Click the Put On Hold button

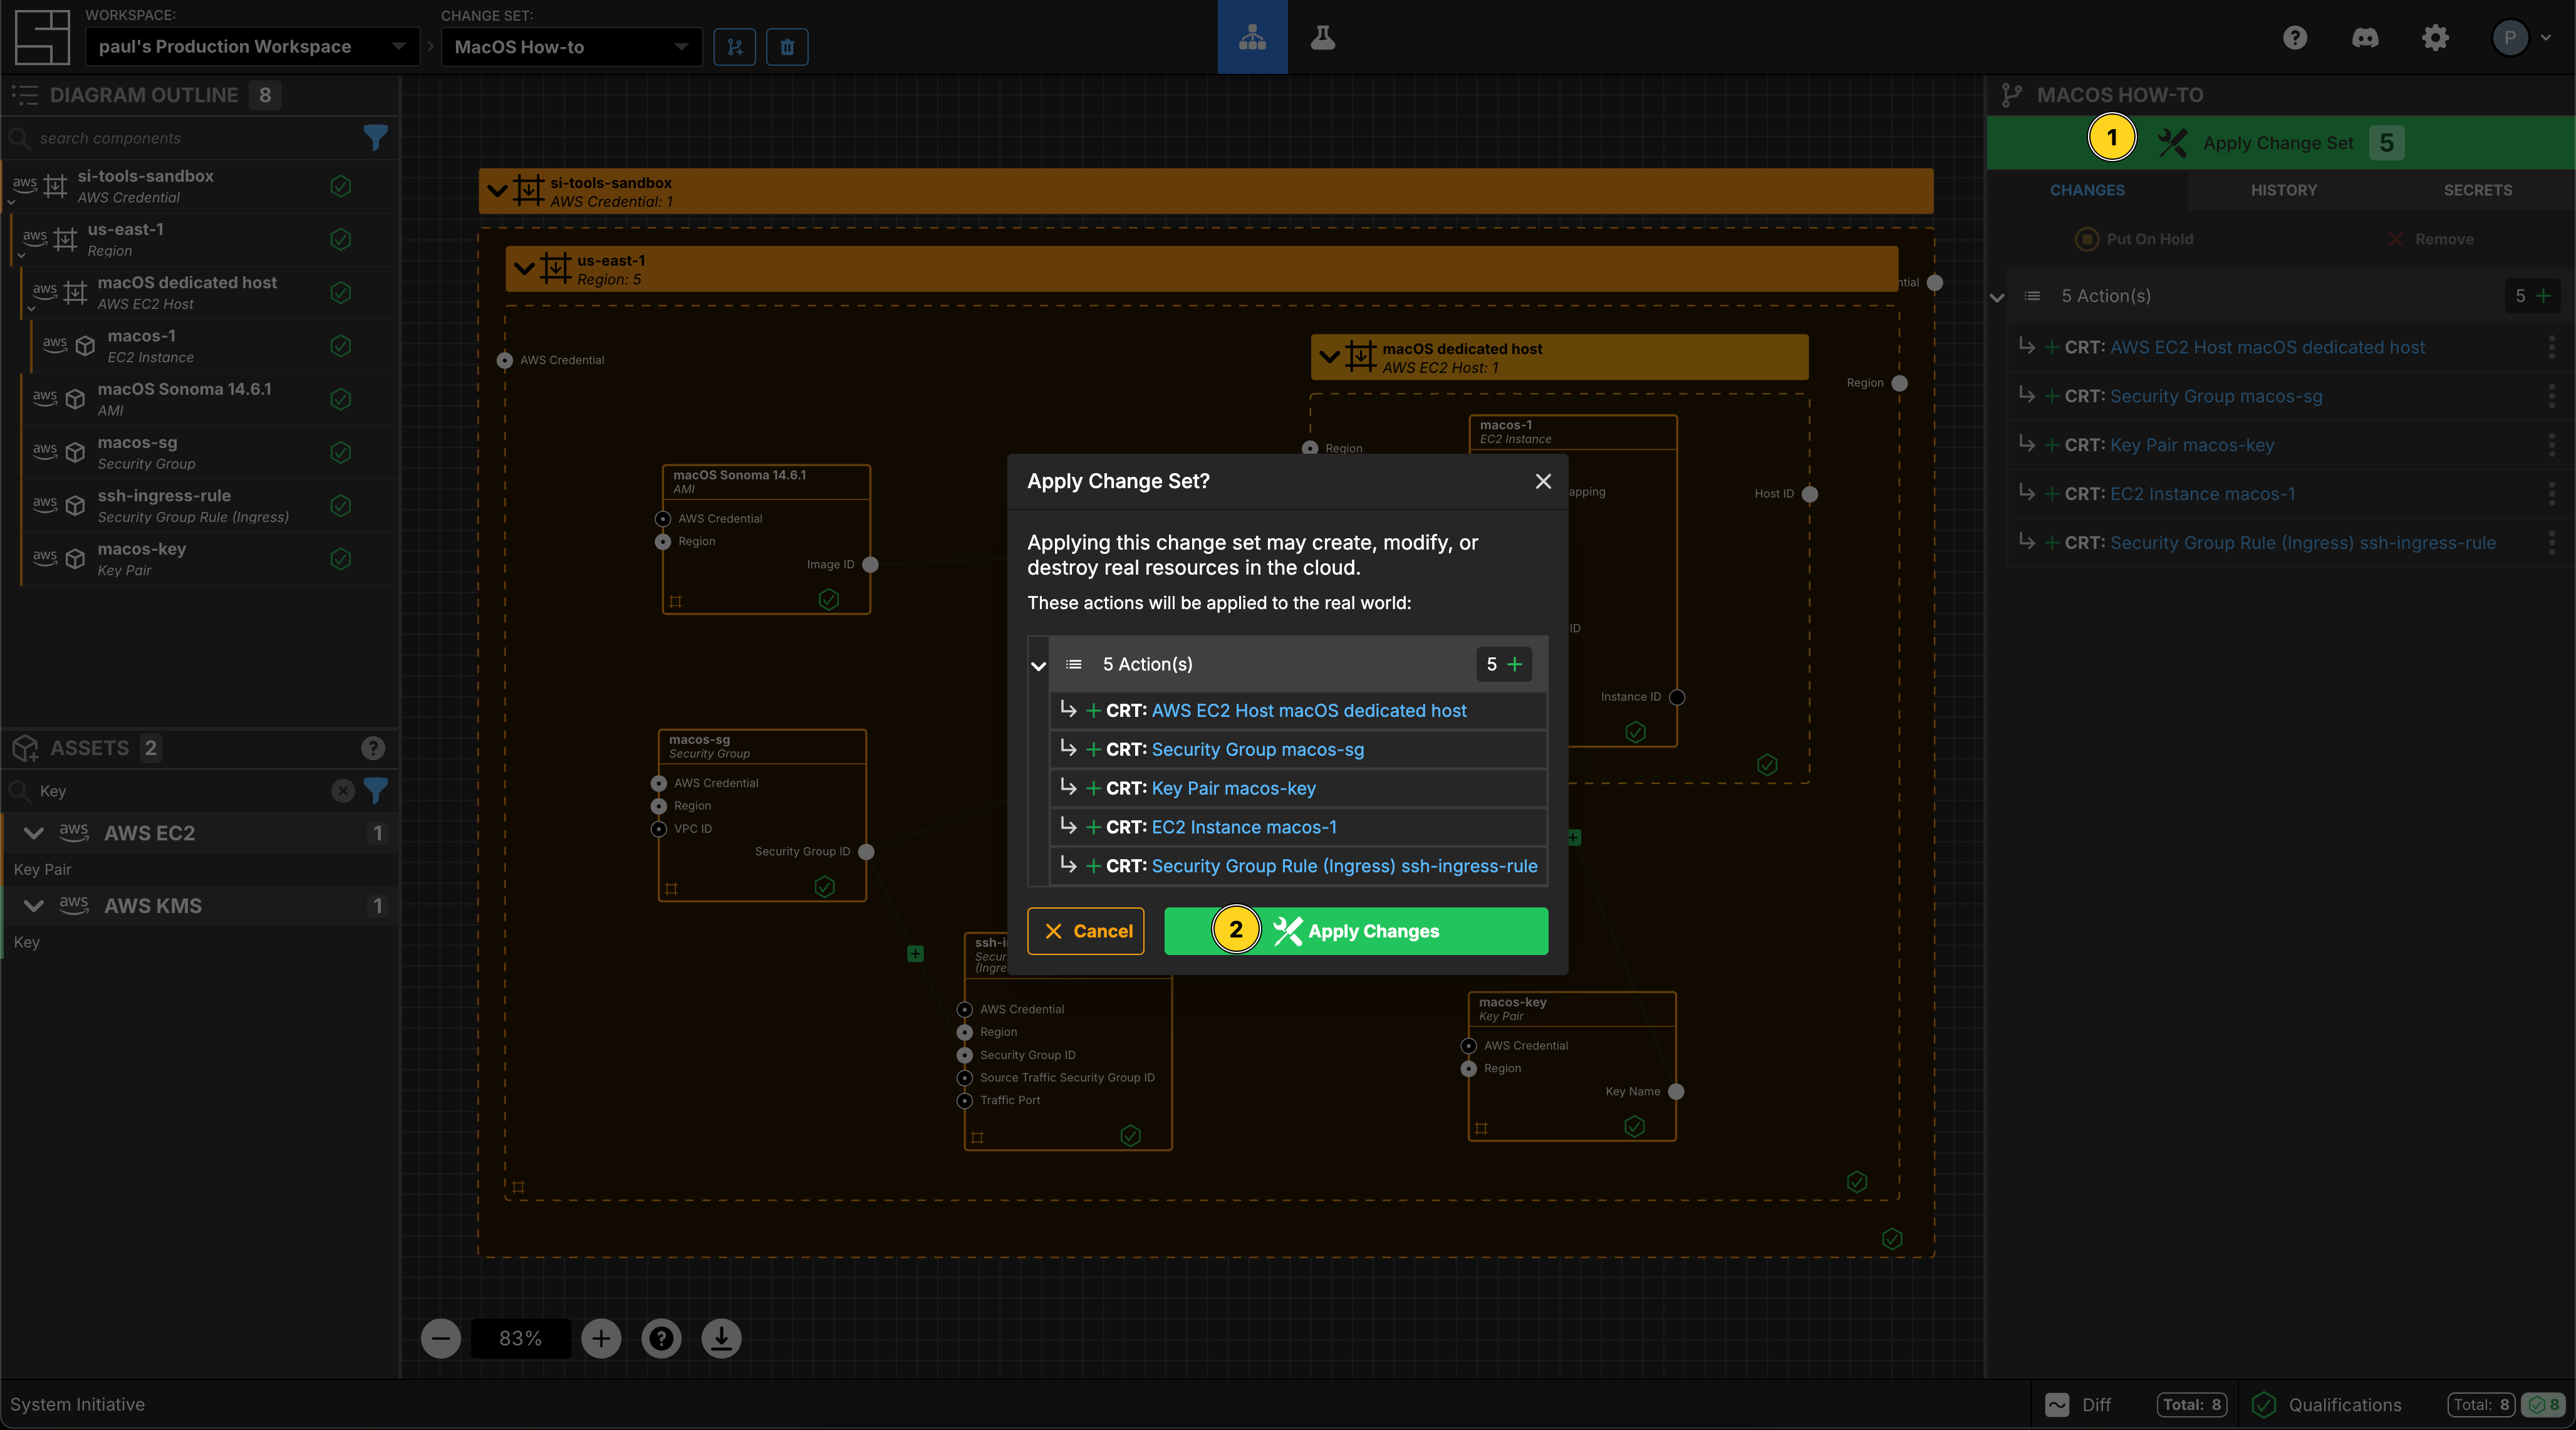point(2135,239)
